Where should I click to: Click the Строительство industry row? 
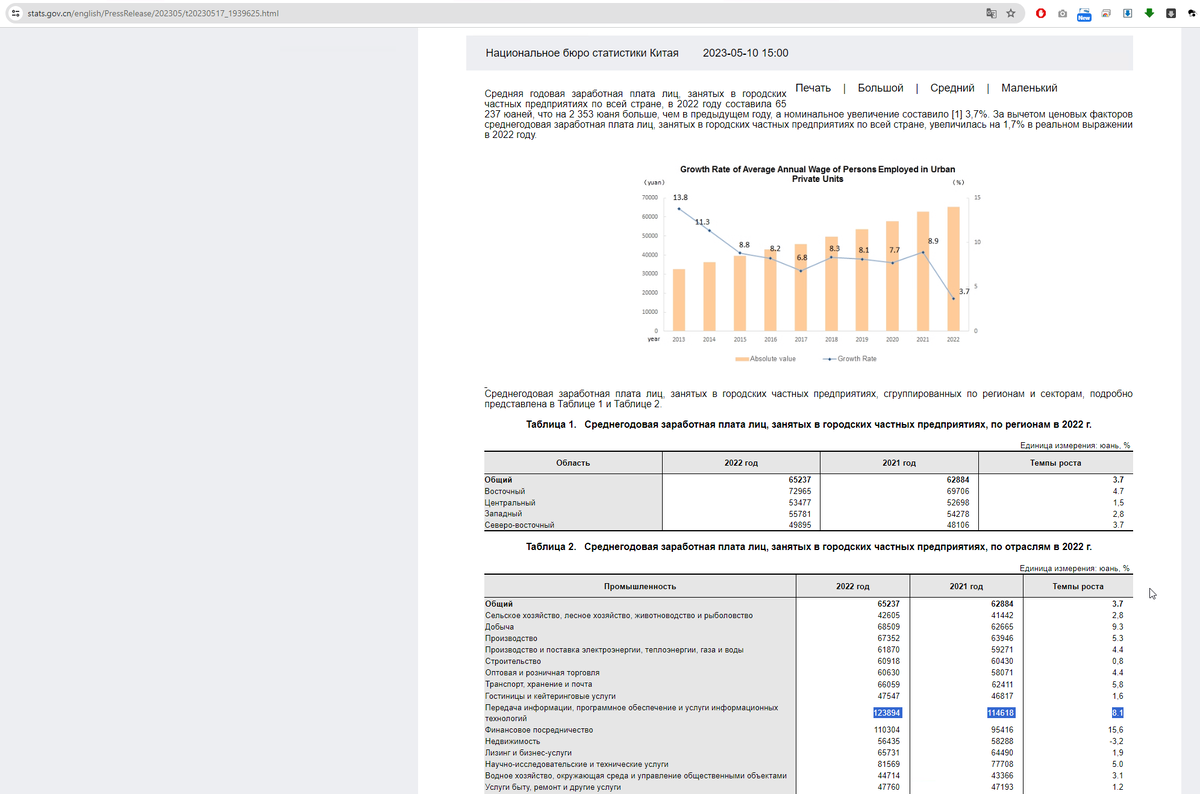pyautogui.click(x=513, y=661)
